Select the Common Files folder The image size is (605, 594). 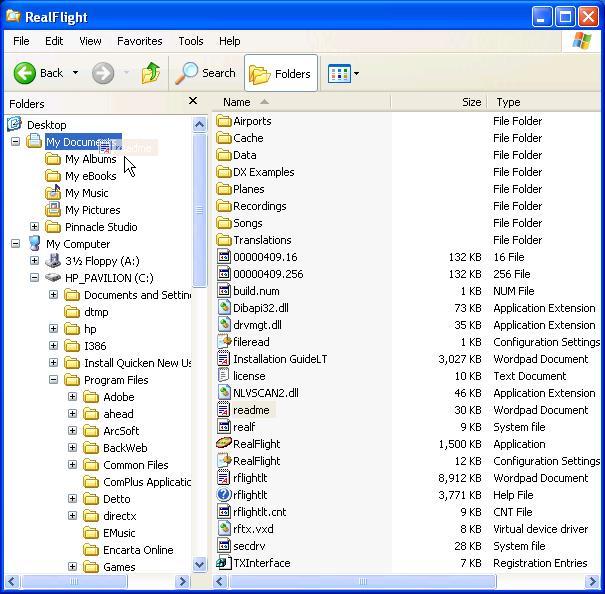pyautogui.click(x=136, y=465)
